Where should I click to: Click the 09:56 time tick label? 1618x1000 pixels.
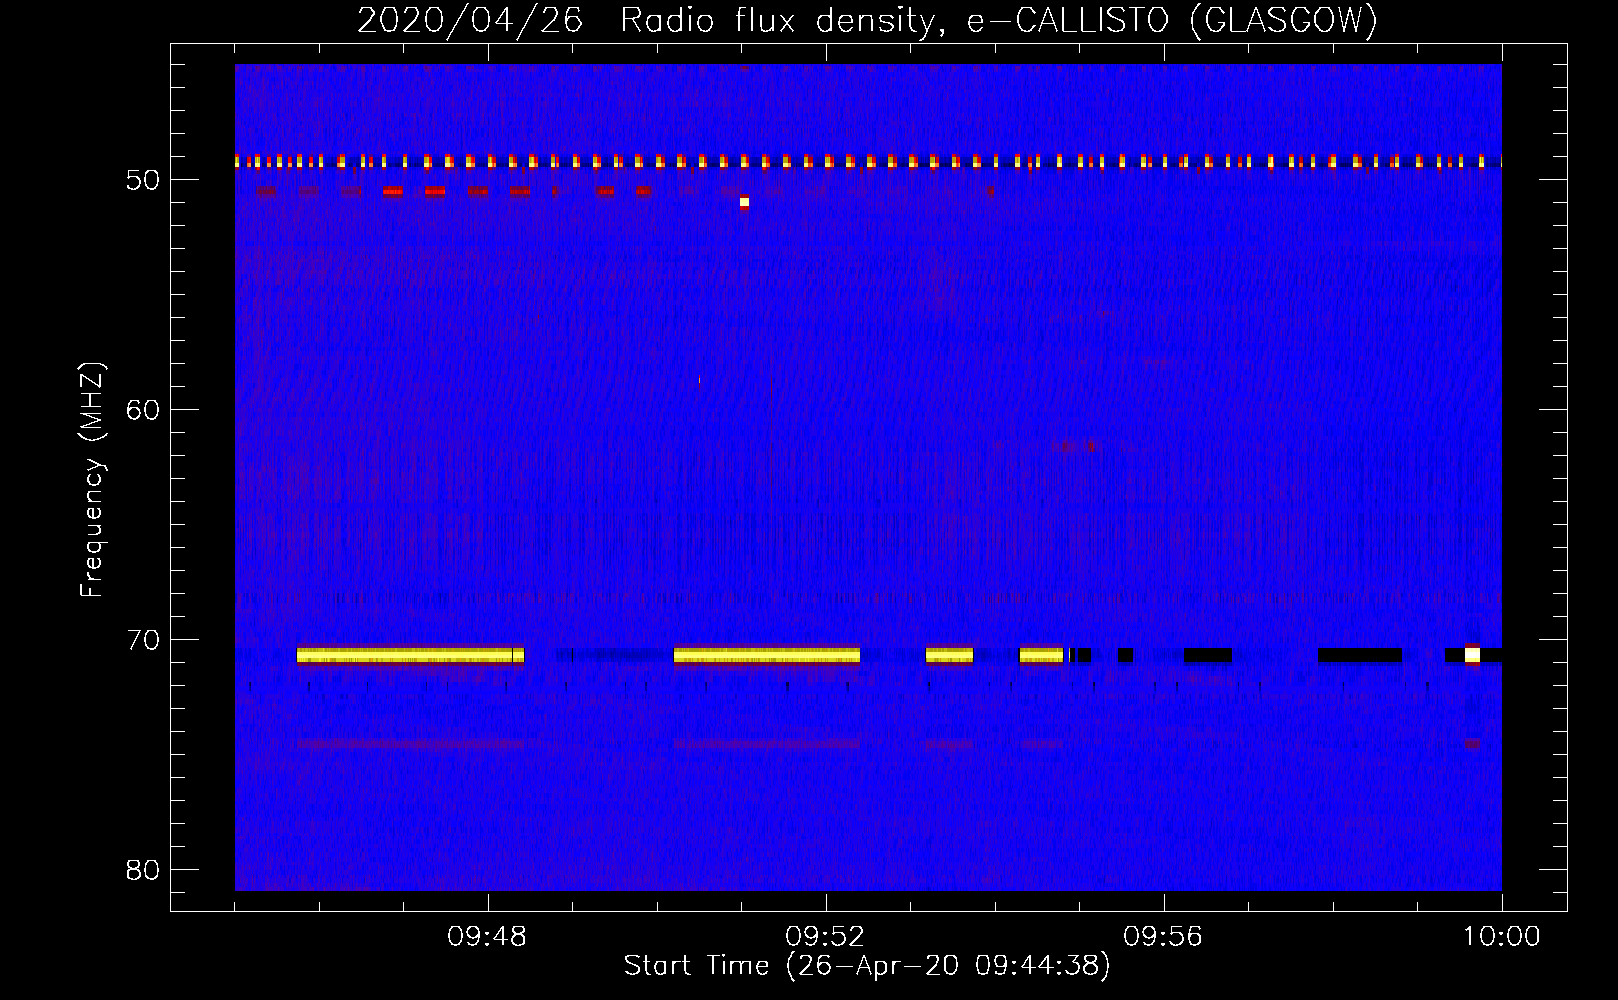point(1164,938)
